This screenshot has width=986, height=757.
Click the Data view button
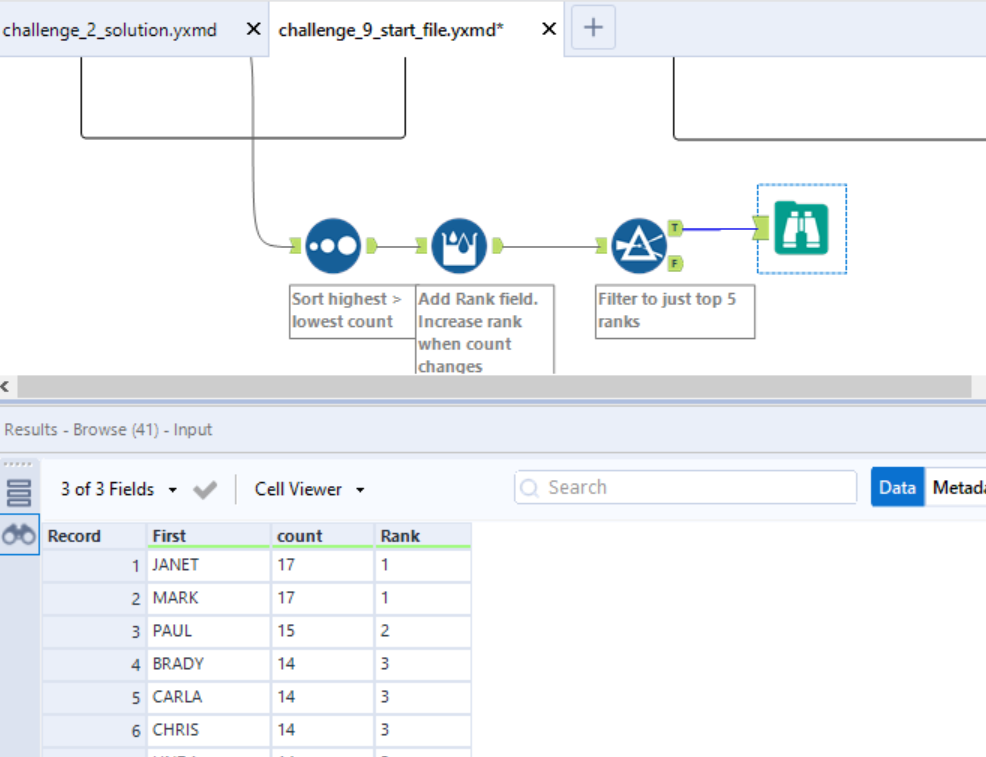pyautogui.click(x=897, y=487)
